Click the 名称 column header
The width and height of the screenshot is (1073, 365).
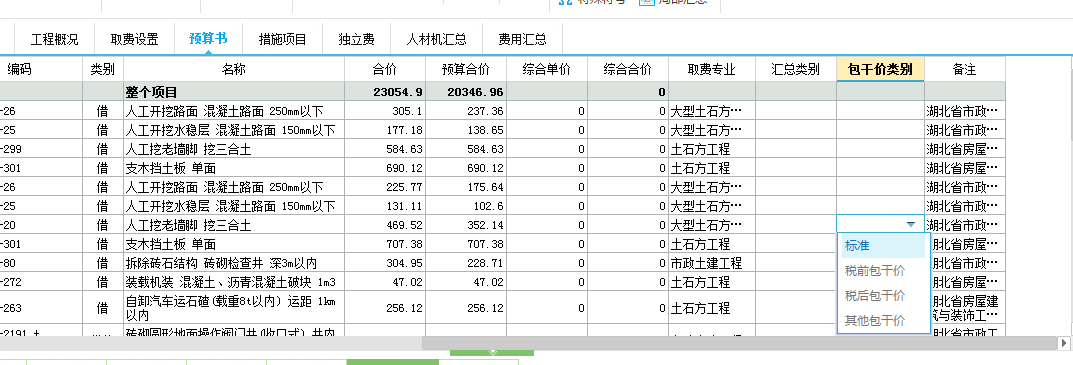click(234, 69)
